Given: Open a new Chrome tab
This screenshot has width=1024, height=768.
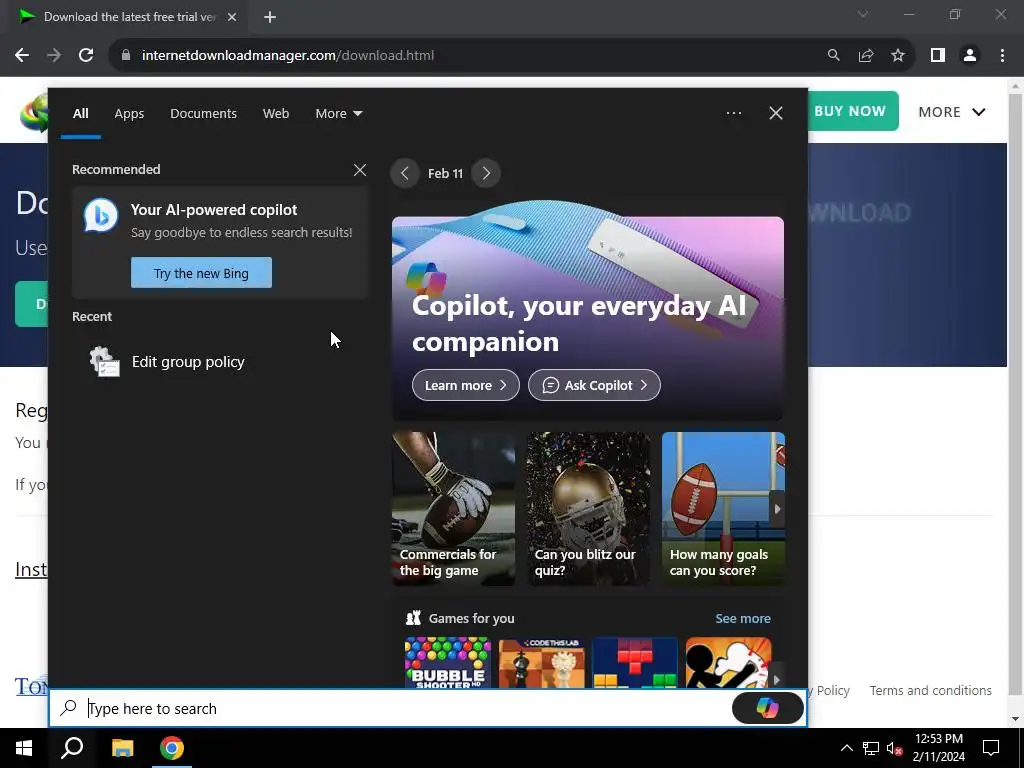Looking at the screenshot, I should pos(270,17).
